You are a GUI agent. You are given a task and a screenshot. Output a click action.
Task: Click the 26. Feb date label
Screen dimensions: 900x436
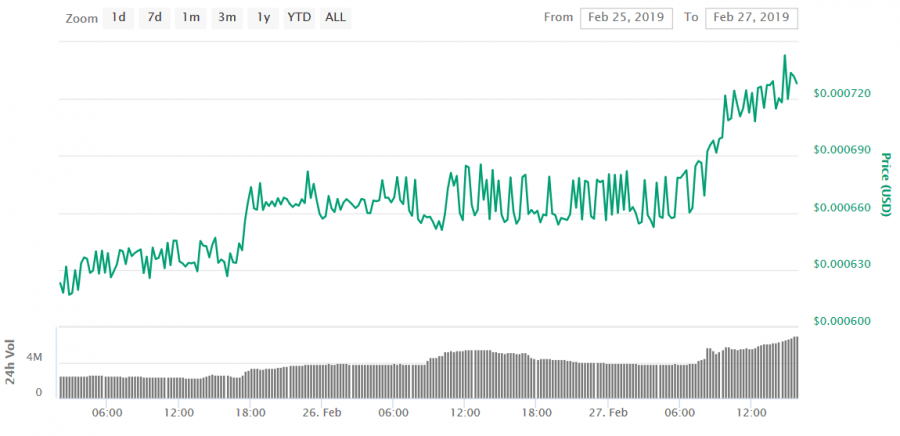click(x=321, y=412)
